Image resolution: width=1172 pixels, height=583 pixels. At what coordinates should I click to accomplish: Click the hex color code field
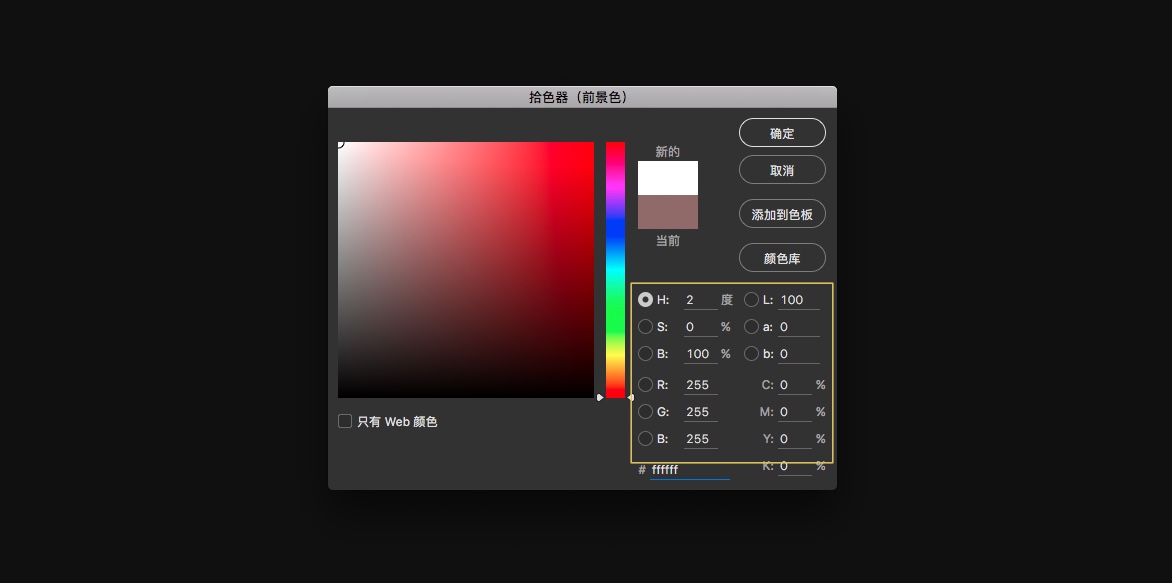click(x=689, y=470)
